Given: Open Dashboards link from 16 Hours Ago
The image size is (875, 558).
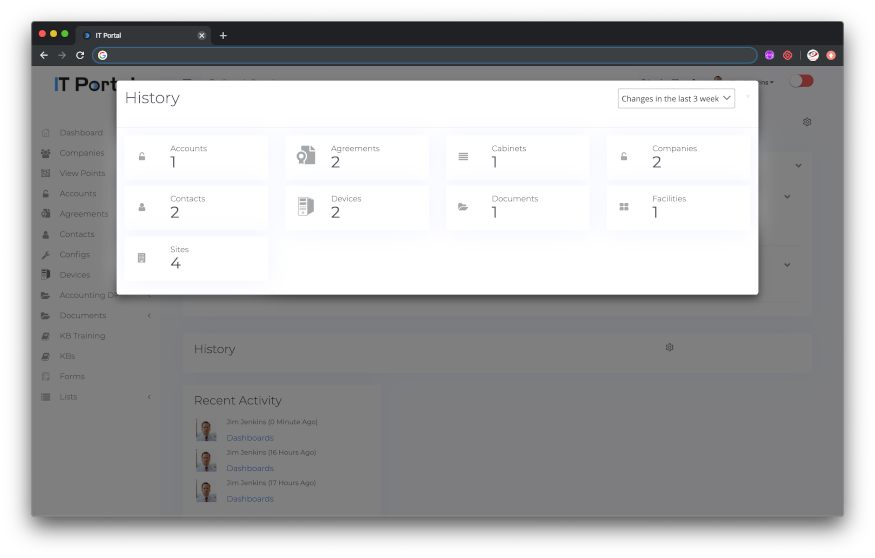Looking at the screenshot, I should click(250, 468).
